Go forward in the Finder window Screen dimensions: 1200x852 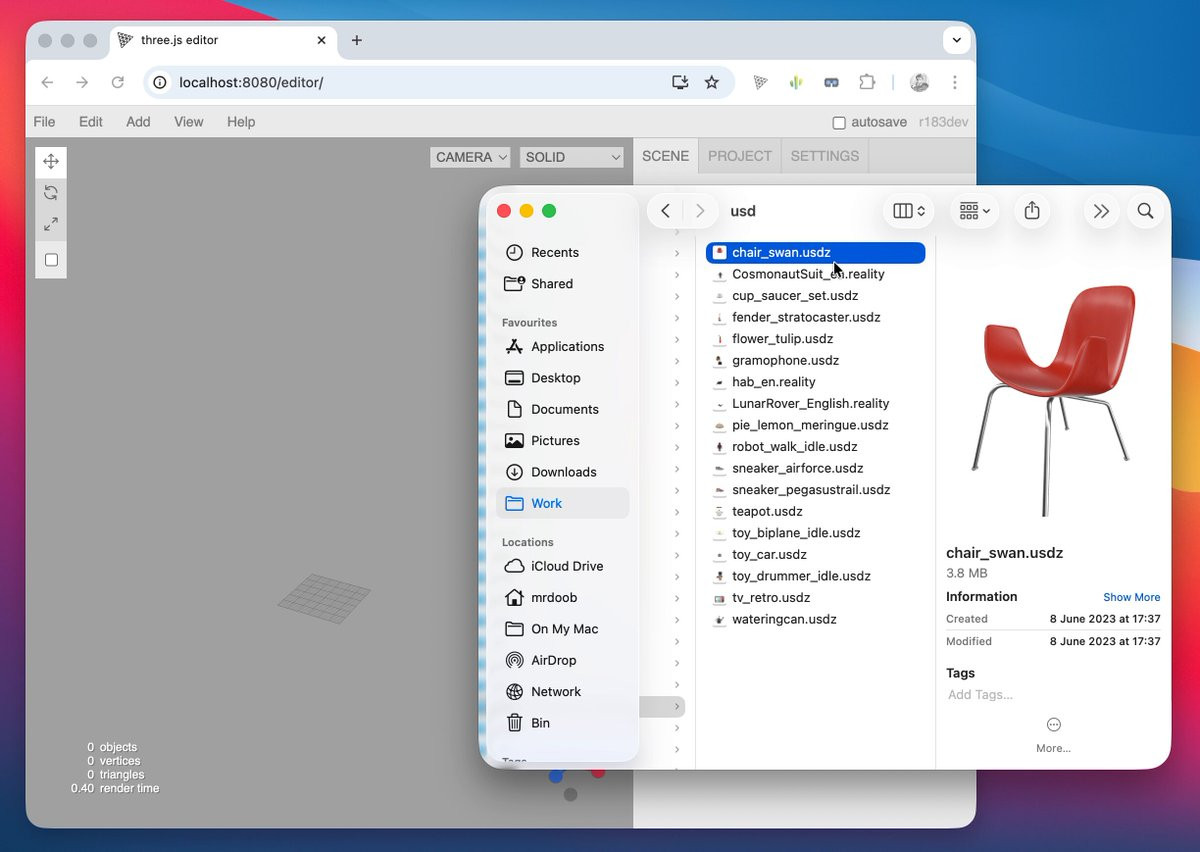point(700,211)
